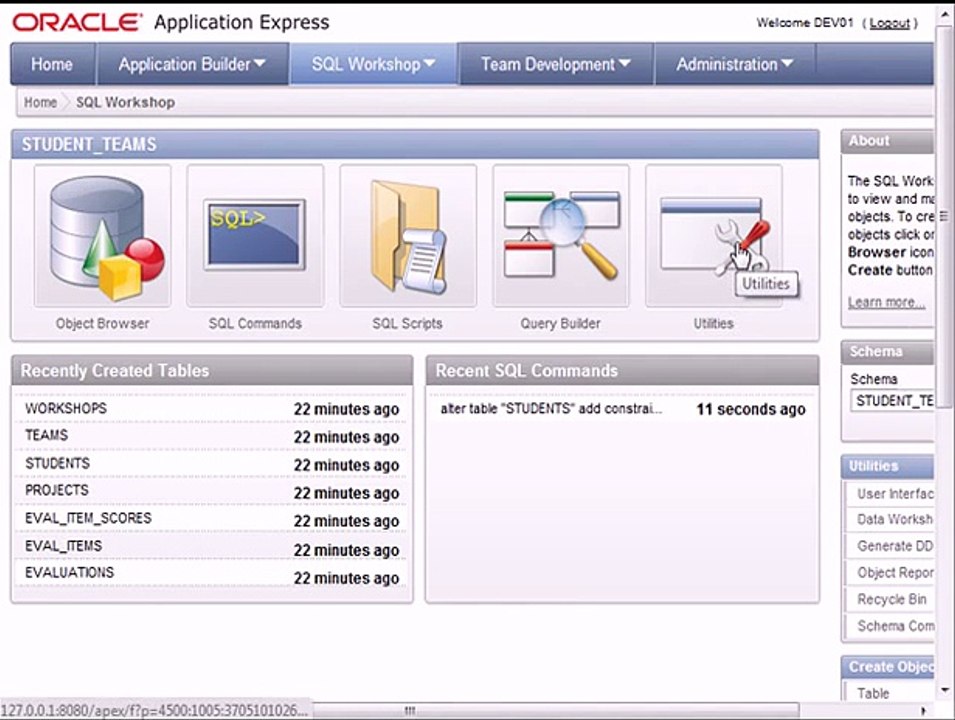Open the SQL Workshop tab
The image size is (955, 720).
click(x=373, y=64)
